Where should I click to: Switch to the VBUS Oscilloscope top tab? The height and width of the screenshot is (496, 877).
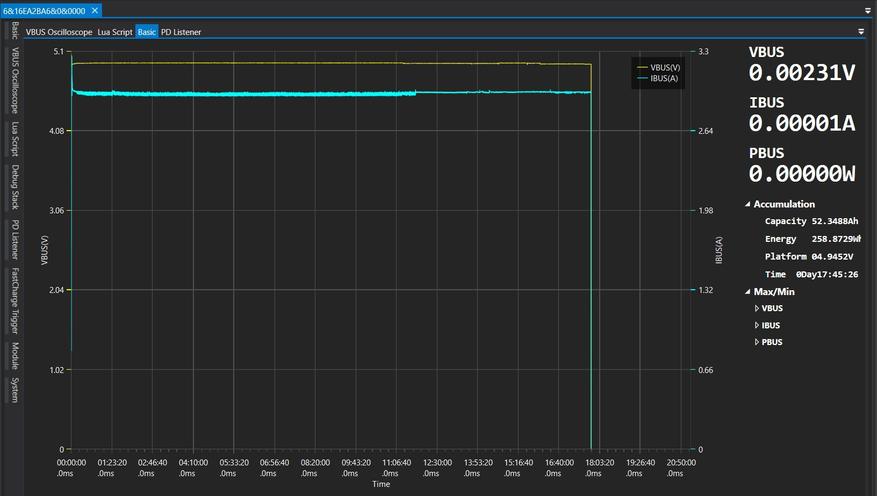point(59,32)
